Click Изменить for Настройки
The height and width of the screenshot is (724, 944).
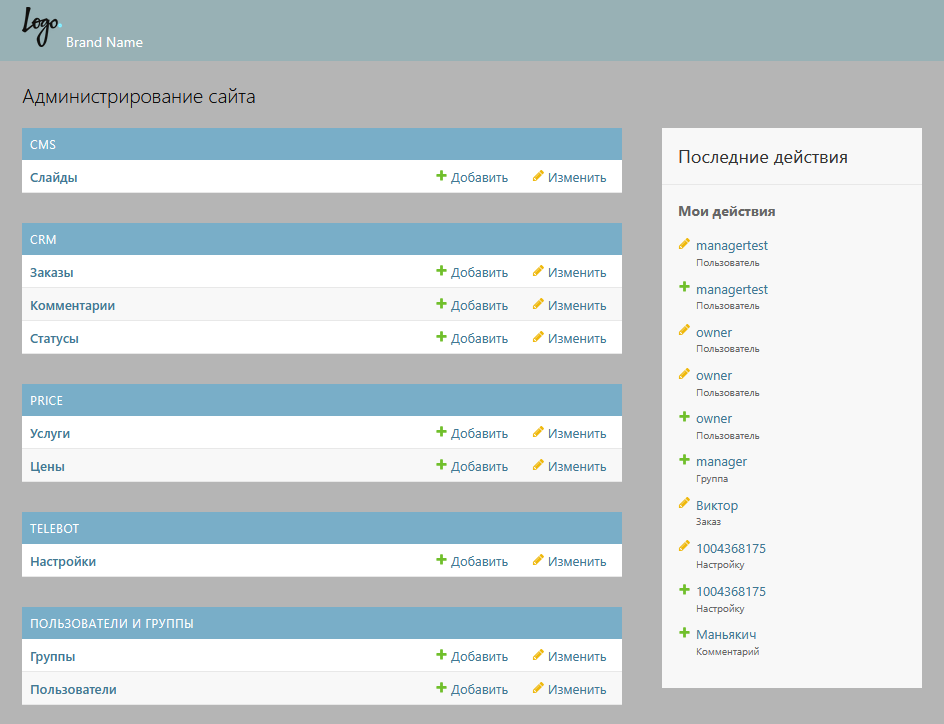(x=576, y=561)
